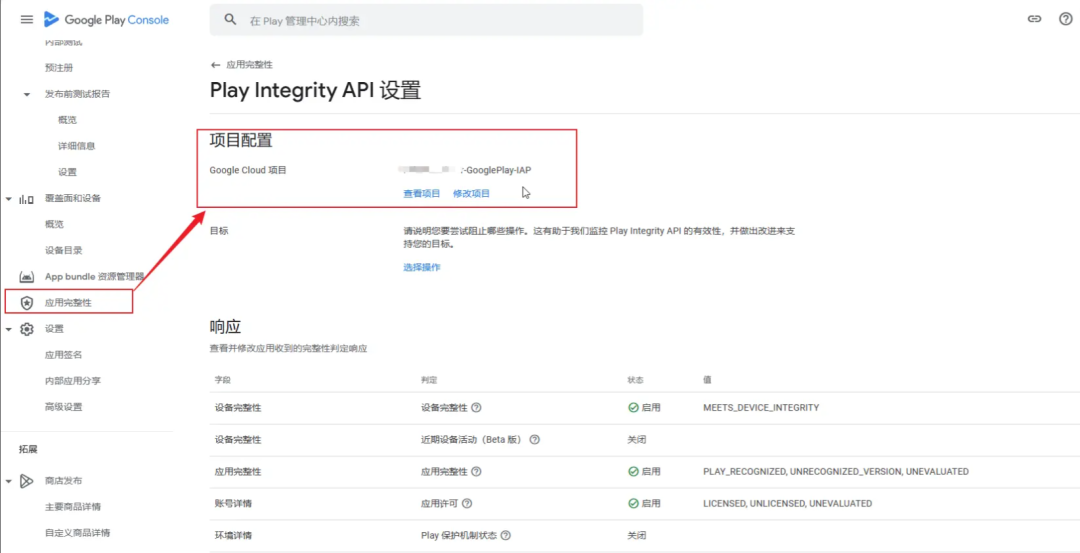Open 自定义商品详情 in sidebar
The image size is (1080, 553).
click(x=78, y=532)
